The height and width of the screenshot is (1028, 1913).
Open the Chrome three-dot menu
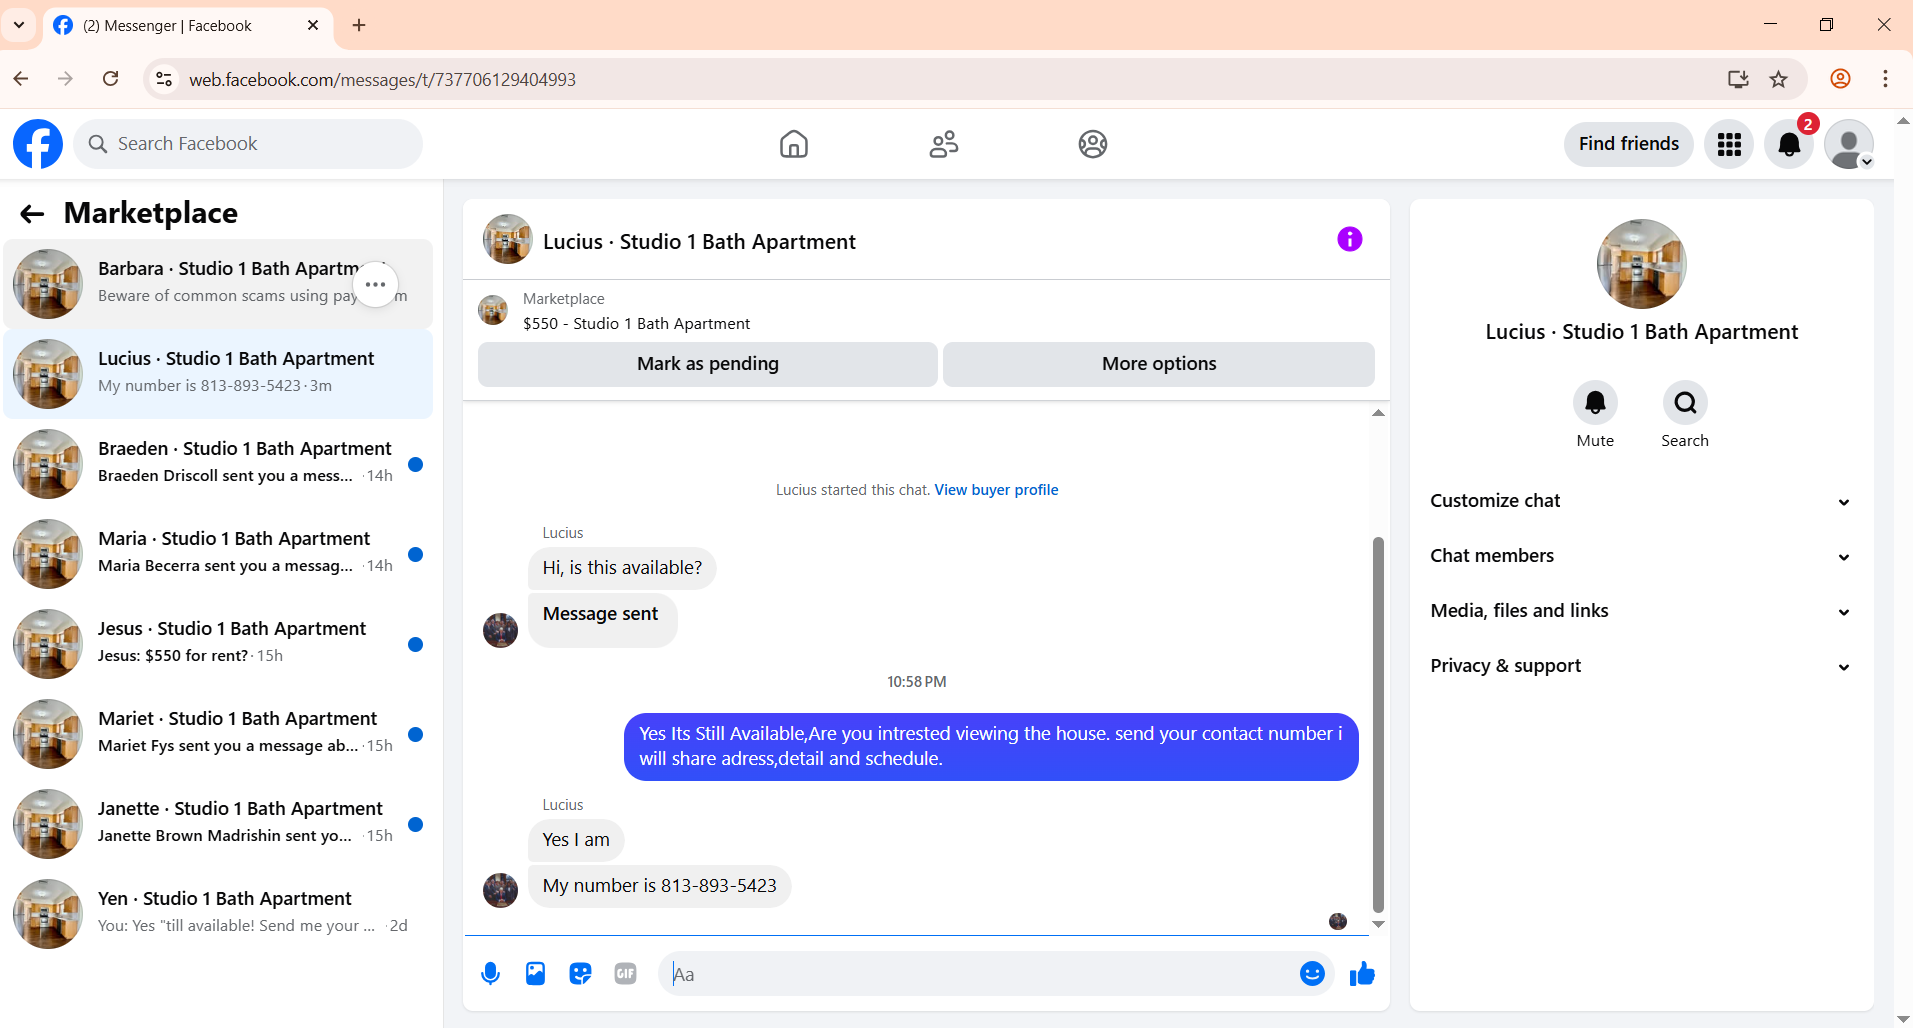tap(1885, 79)
